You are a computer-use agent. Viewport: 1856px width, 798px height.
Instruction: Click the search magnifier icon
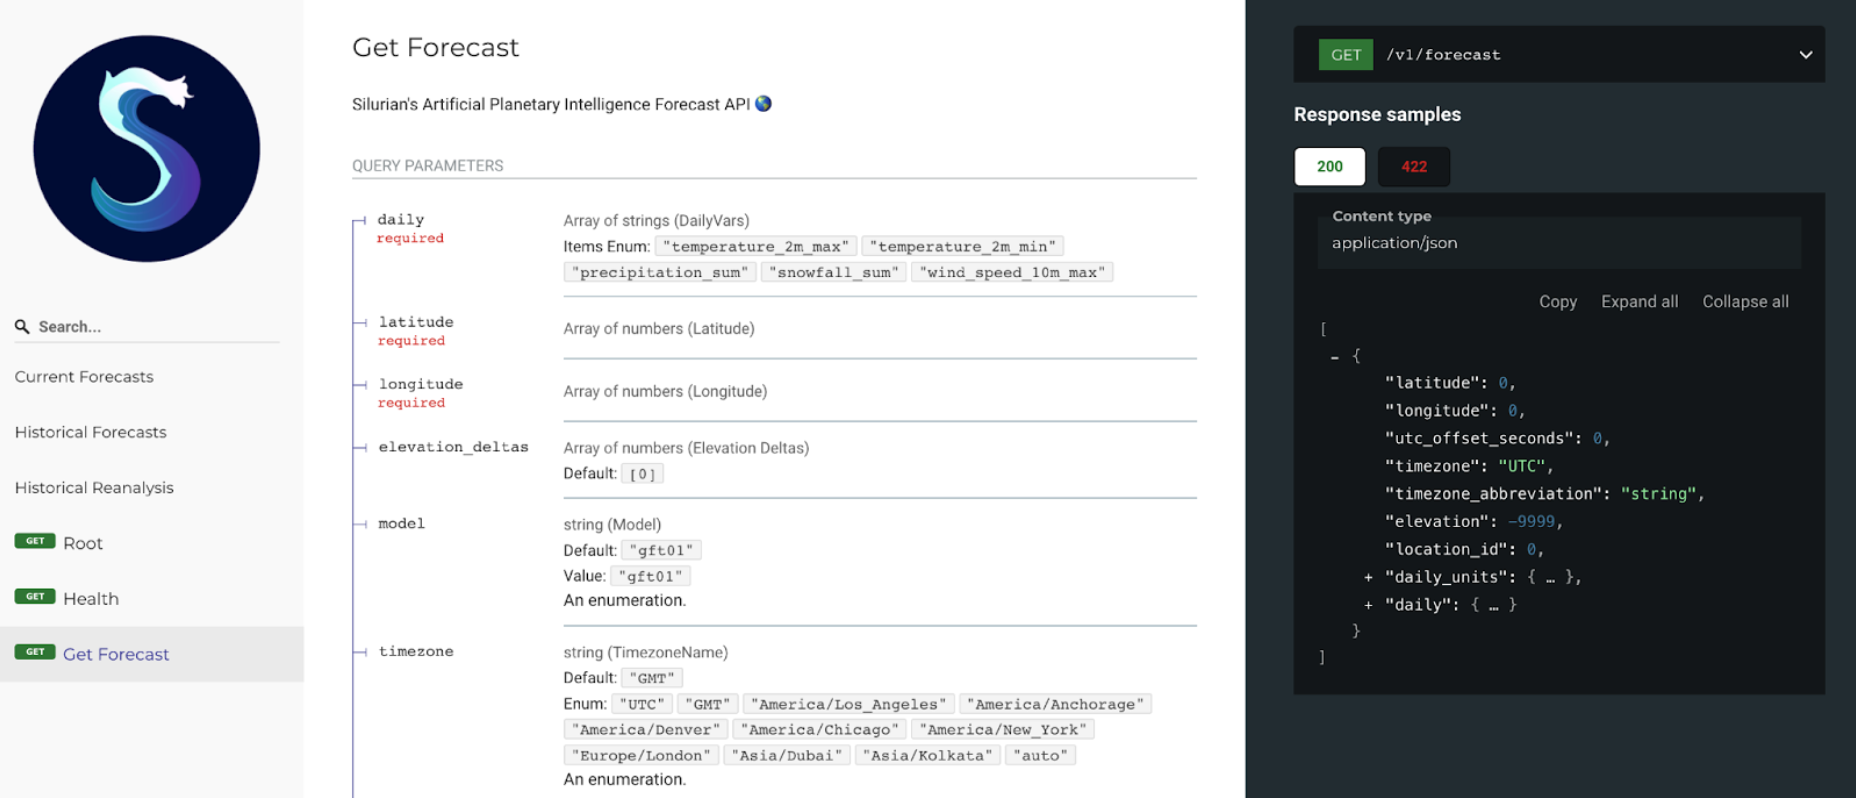pyautogui.click(x=22, y=327)
